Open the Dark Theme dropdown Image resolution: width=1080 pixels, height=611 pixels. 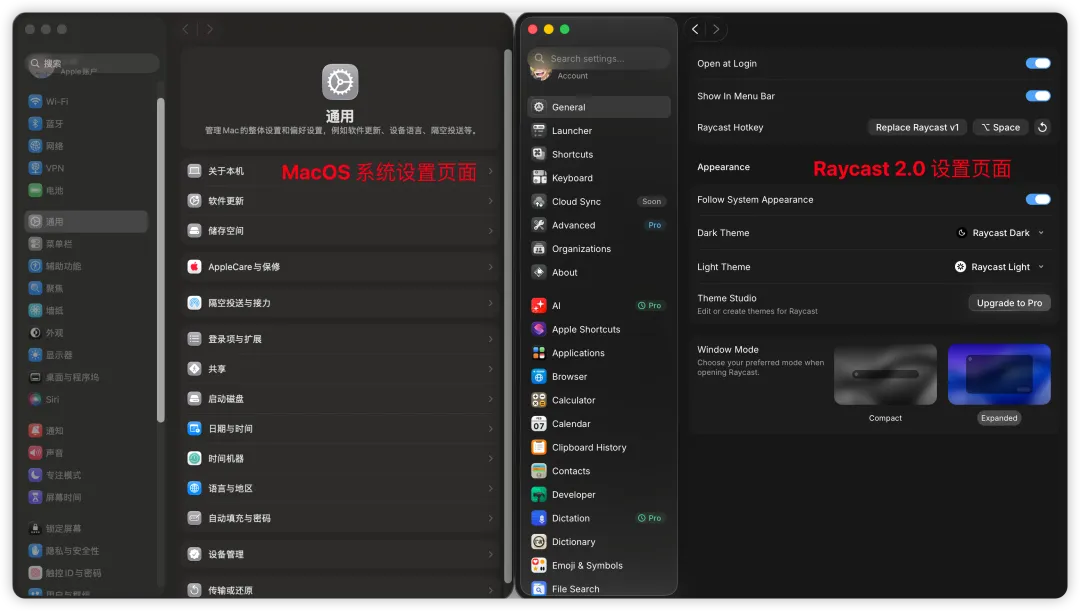tap(1001, 233)
